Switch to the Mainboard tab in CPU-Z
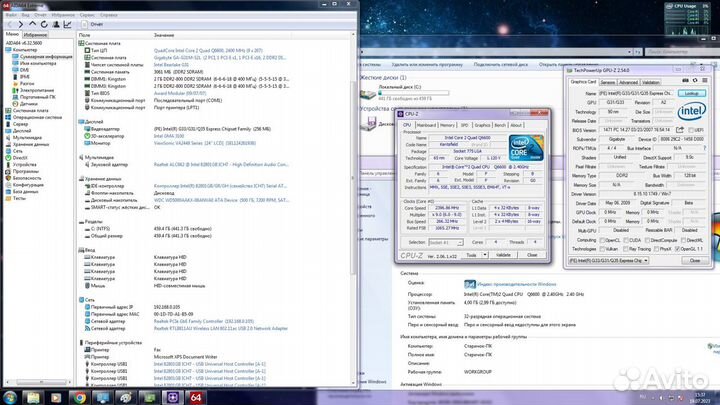This screenshot has height=405, width=720. pos(426,125)
